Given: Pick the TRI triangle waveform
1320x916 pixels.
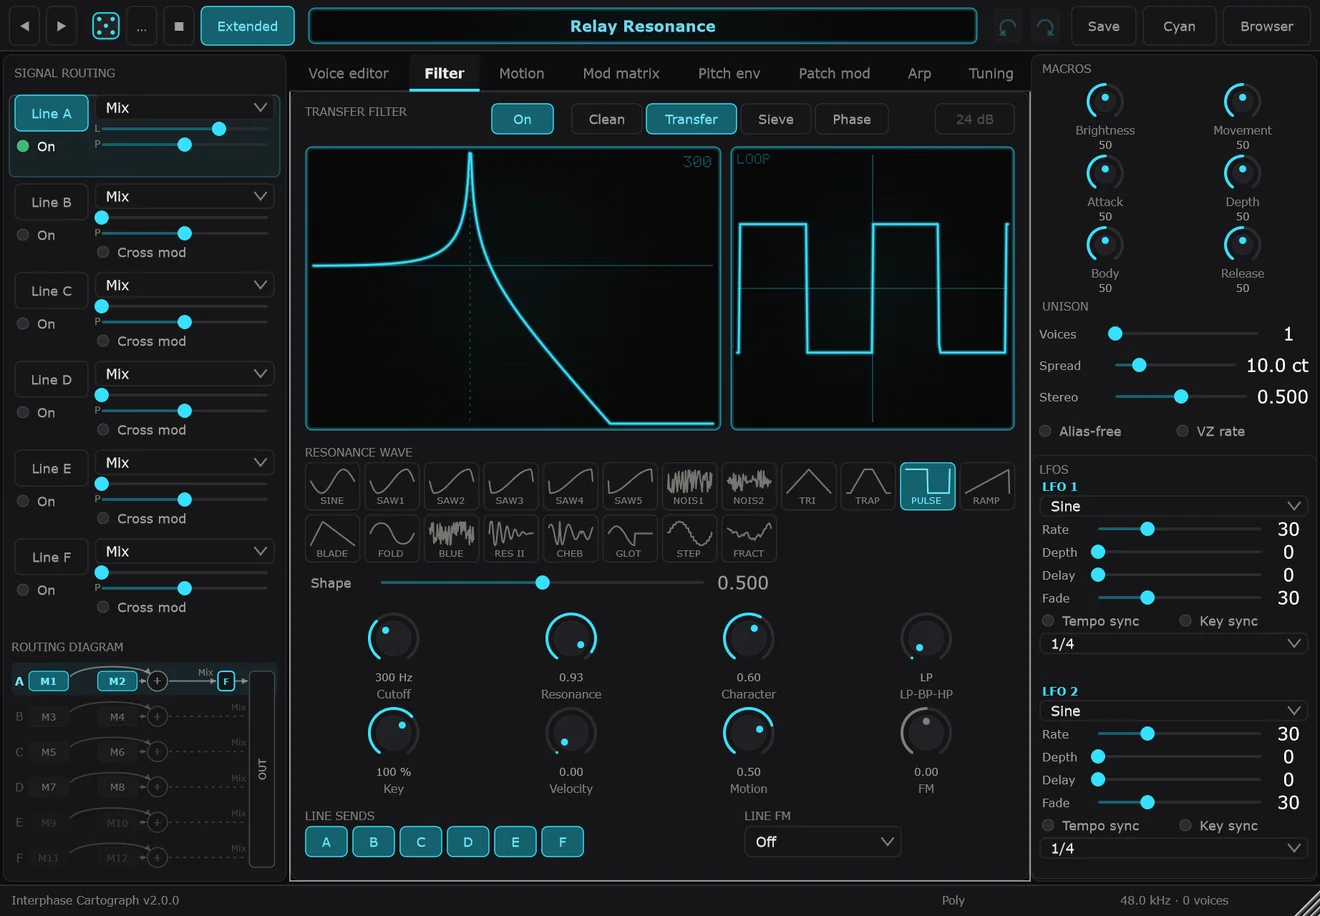Looking at the screenshot, I should [x=808, y=486].
